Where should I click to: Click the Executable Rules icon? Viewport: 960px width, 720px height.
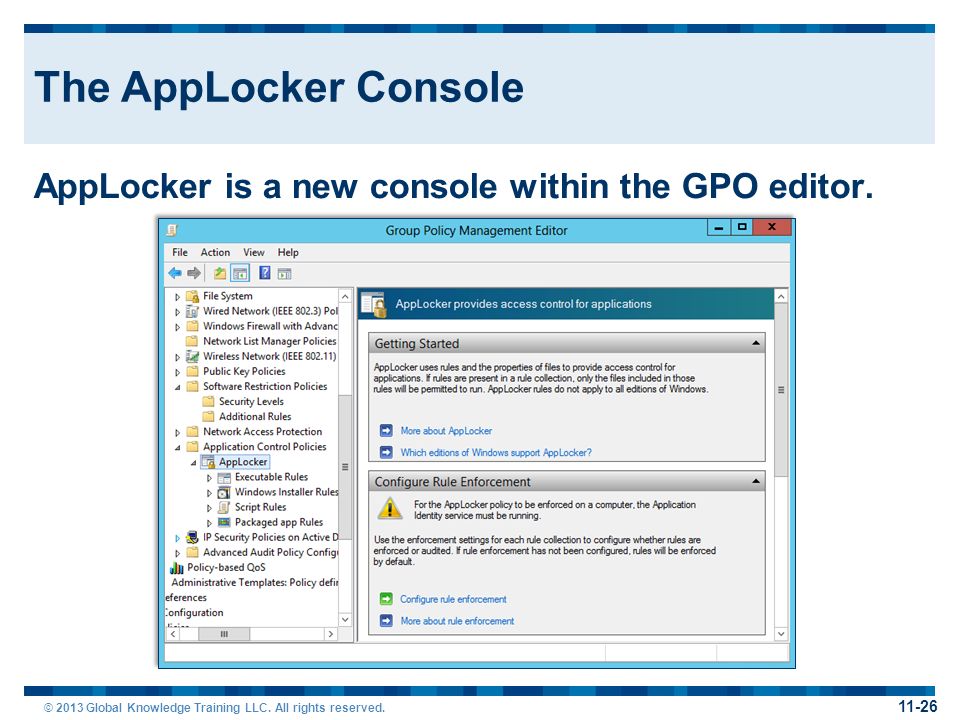(x=224, y=478)
